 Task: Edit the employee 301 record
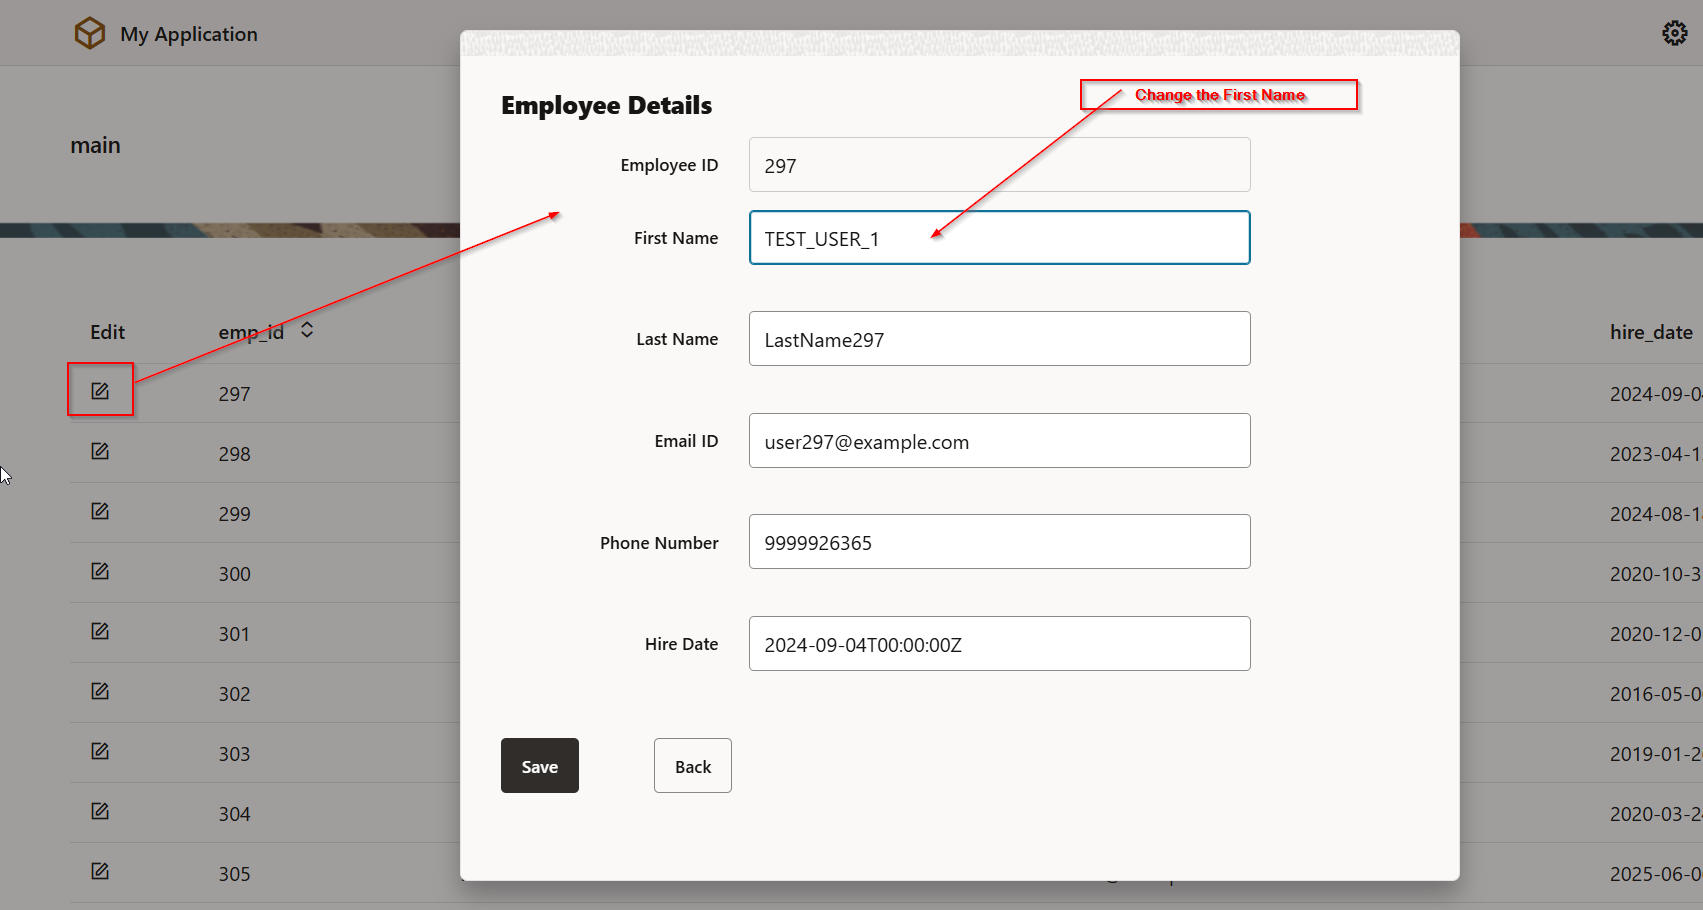pos(100,631)
